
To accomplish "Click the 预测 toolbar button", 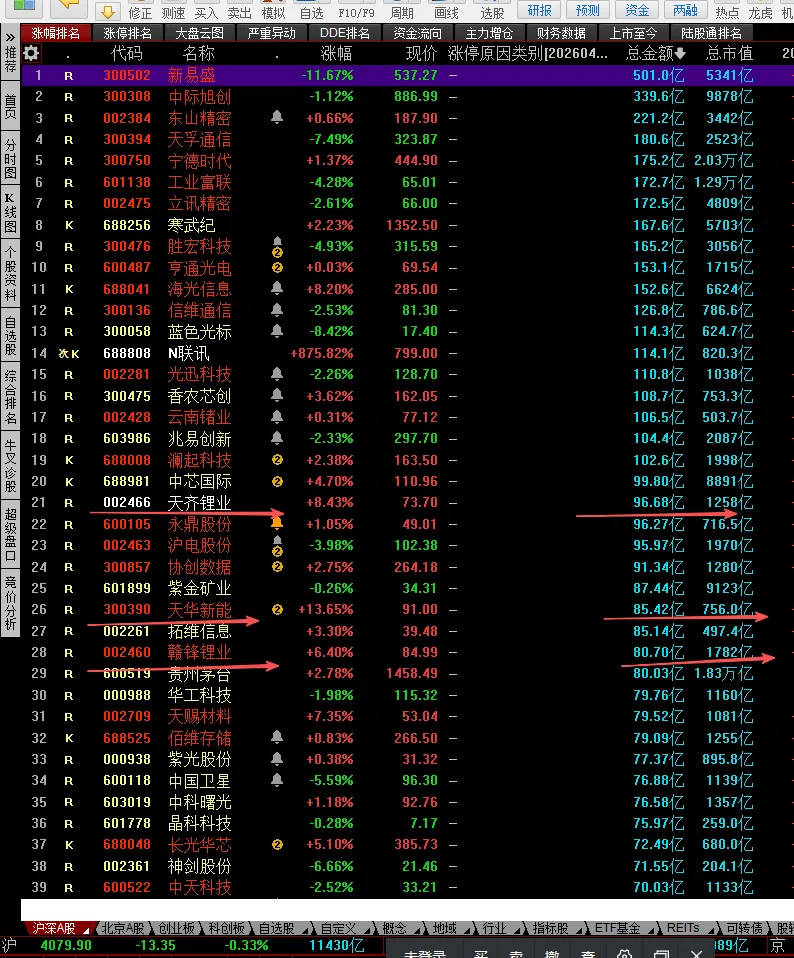I will (x=588, y=10).
